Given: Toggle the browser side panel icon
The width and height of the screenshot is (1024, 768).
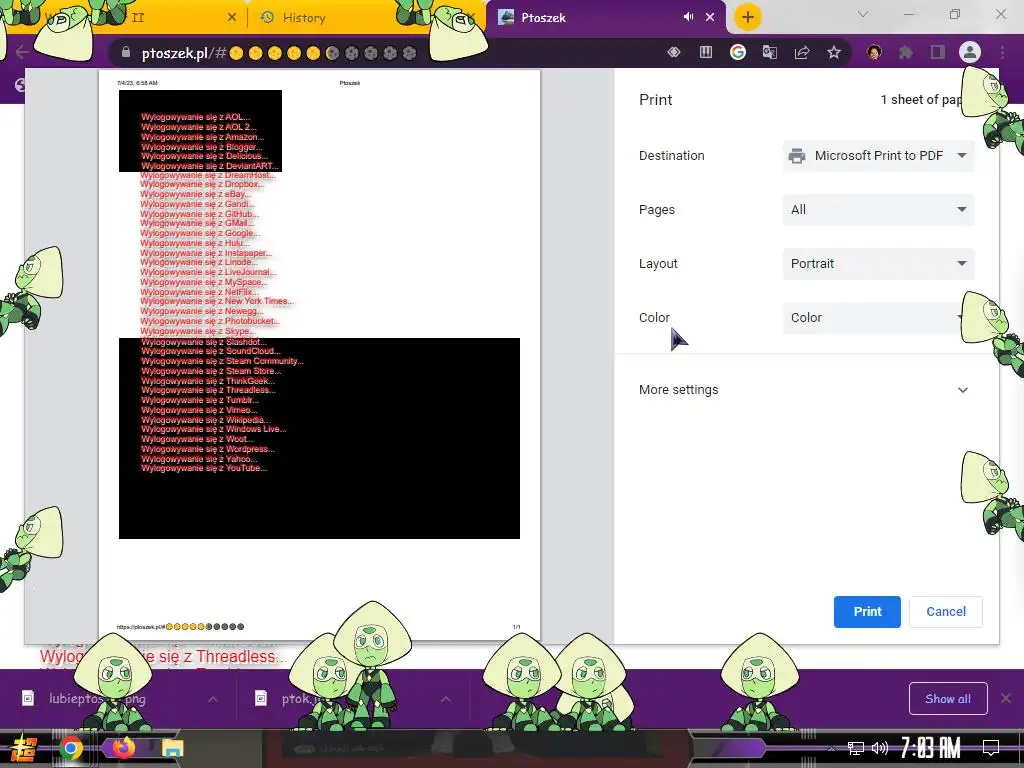Looking at the screenshot, I should pos(938,52).
